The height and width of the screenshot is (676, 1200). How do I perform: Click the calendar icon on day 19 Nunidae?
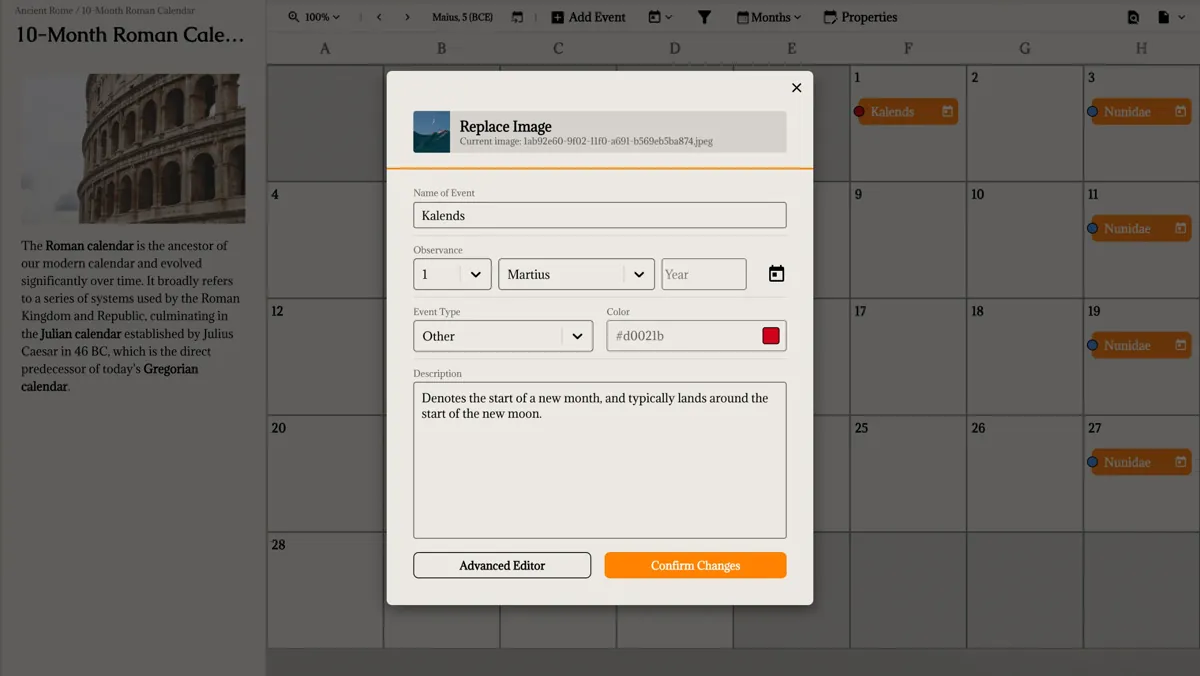tap(1181, 345)
